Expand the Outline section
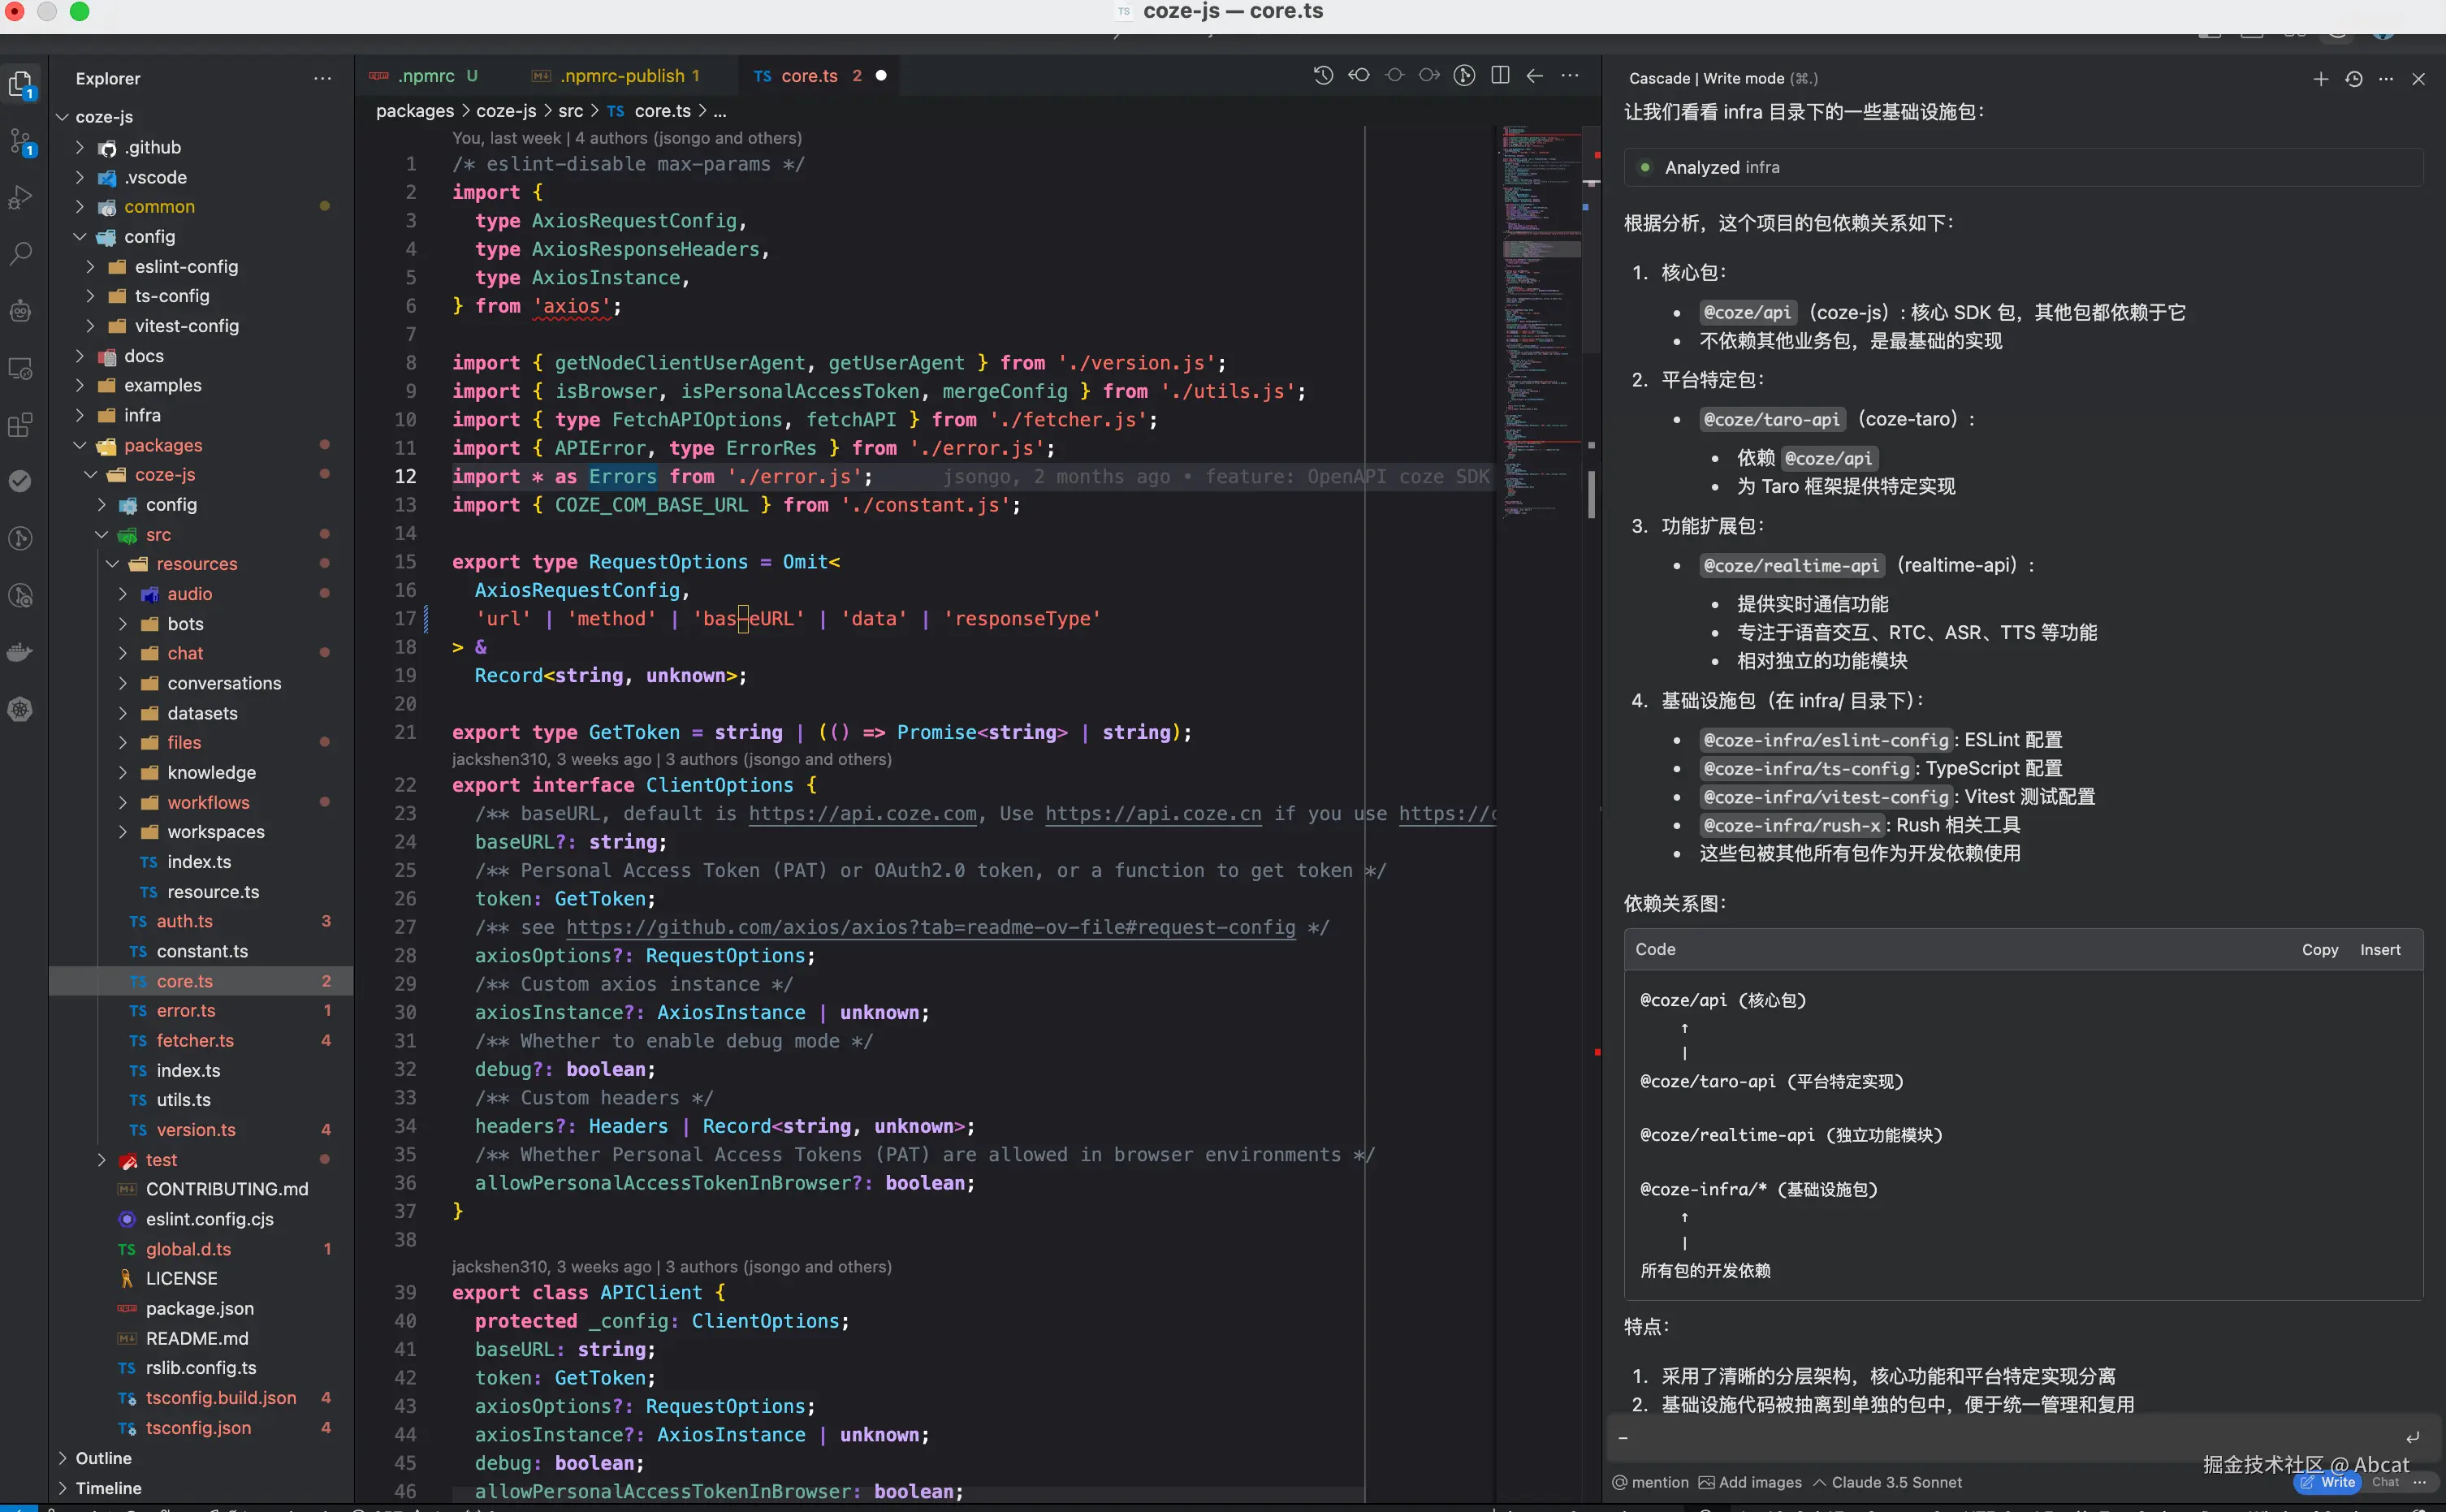Image resolution: width=2446 pixels, height=1512 pixels. tap(104, 1458)
